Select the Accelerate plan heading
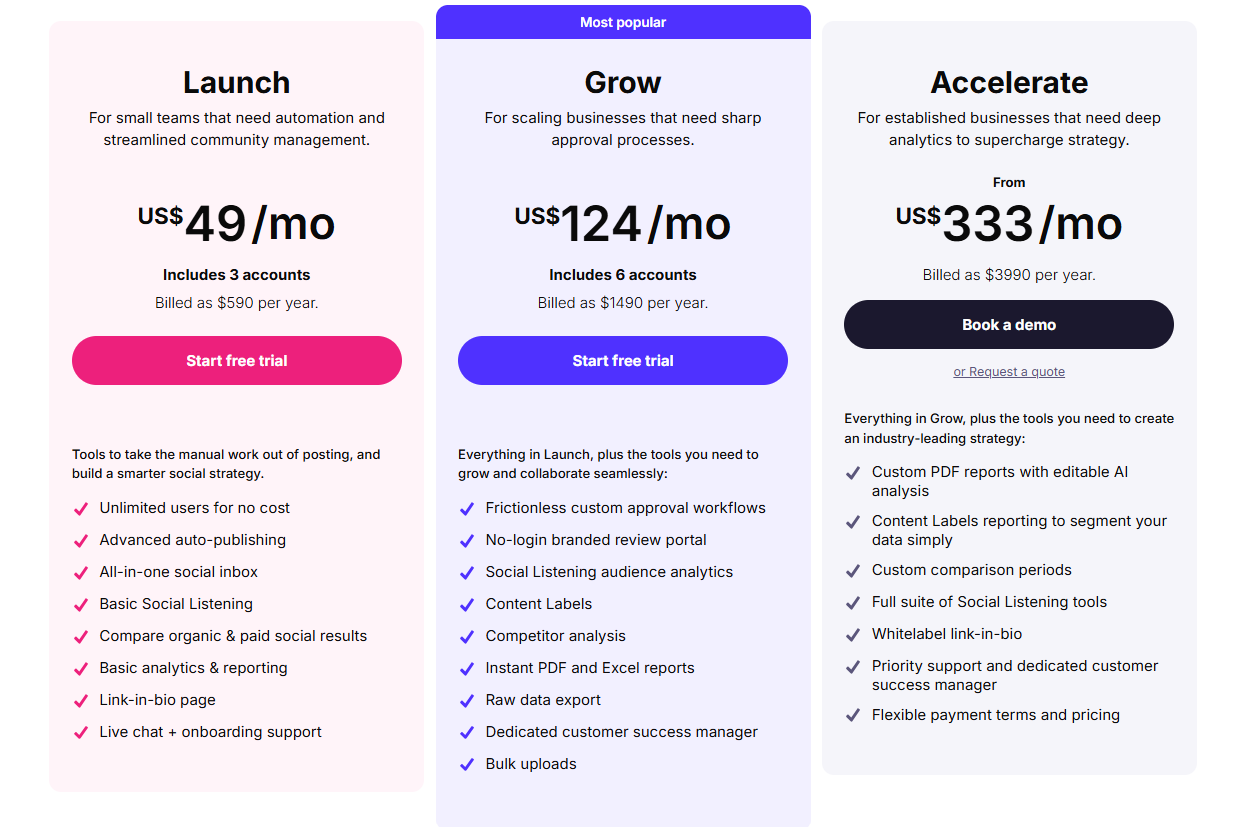1257x827 pixels. [x=1009, y=82]
